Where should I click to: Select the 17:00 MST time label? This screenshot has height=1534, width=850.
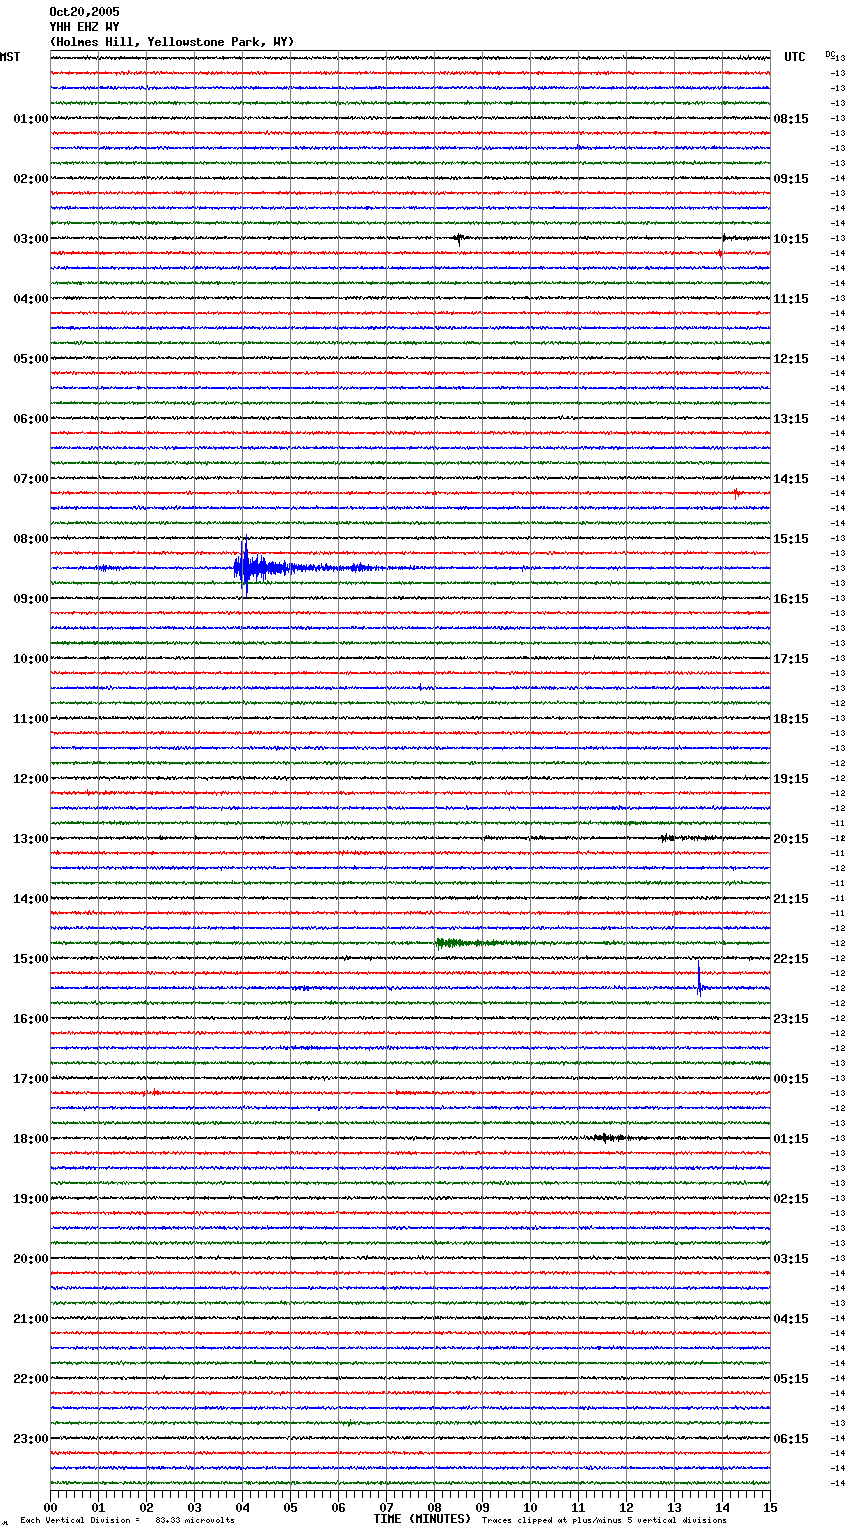(x=31, y=1079)
